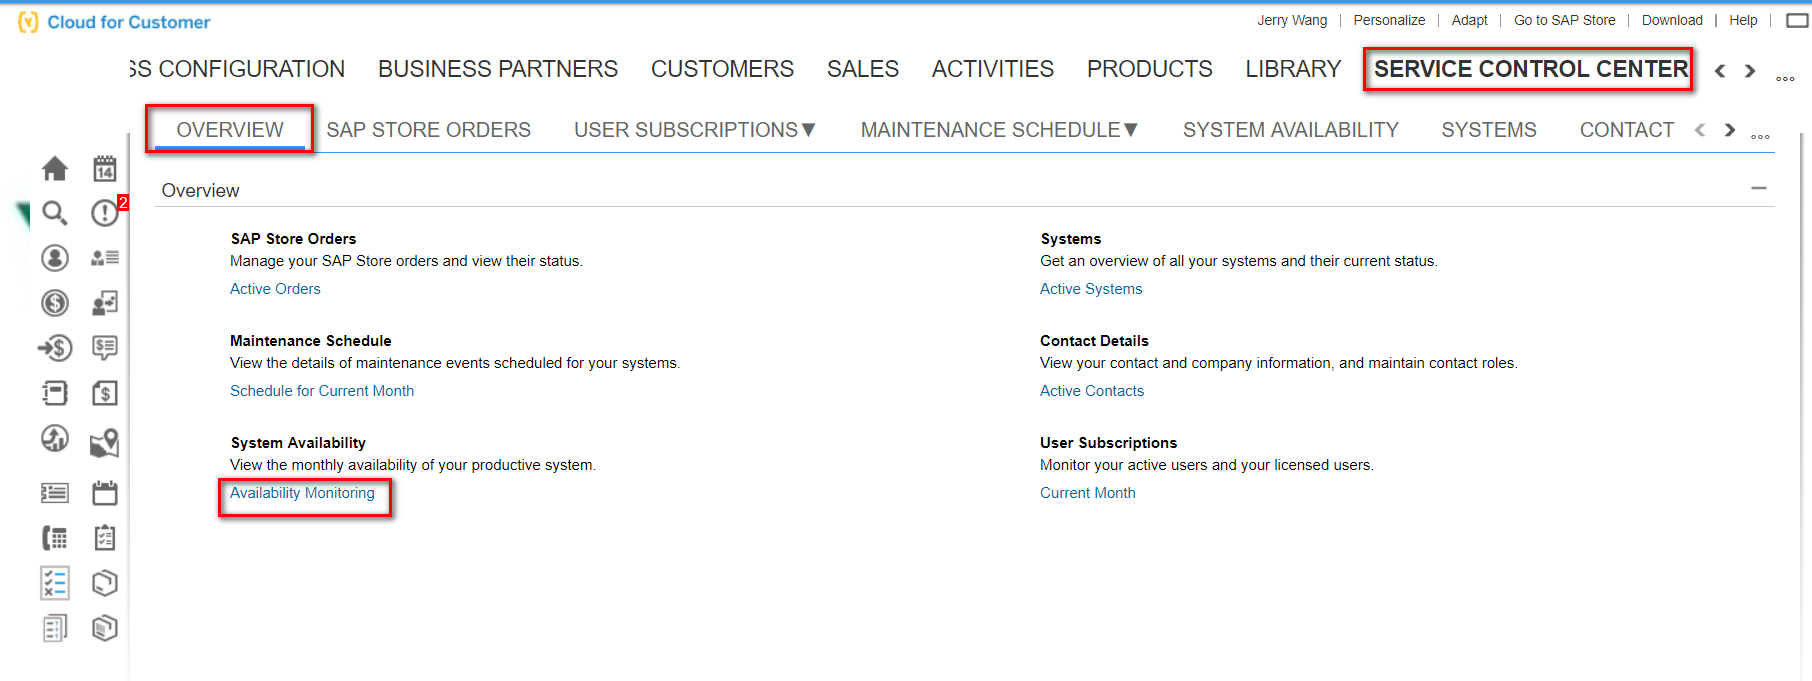Switch to the SAP Store Orders tab

[x=428, y=130]
